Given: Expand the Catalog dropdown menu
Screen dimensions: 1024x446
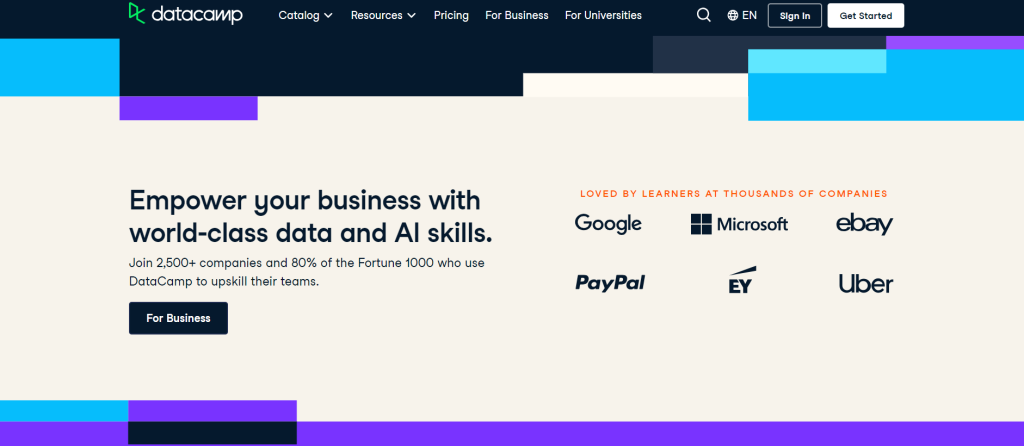Looking at the screenshot, I should 305,15.
